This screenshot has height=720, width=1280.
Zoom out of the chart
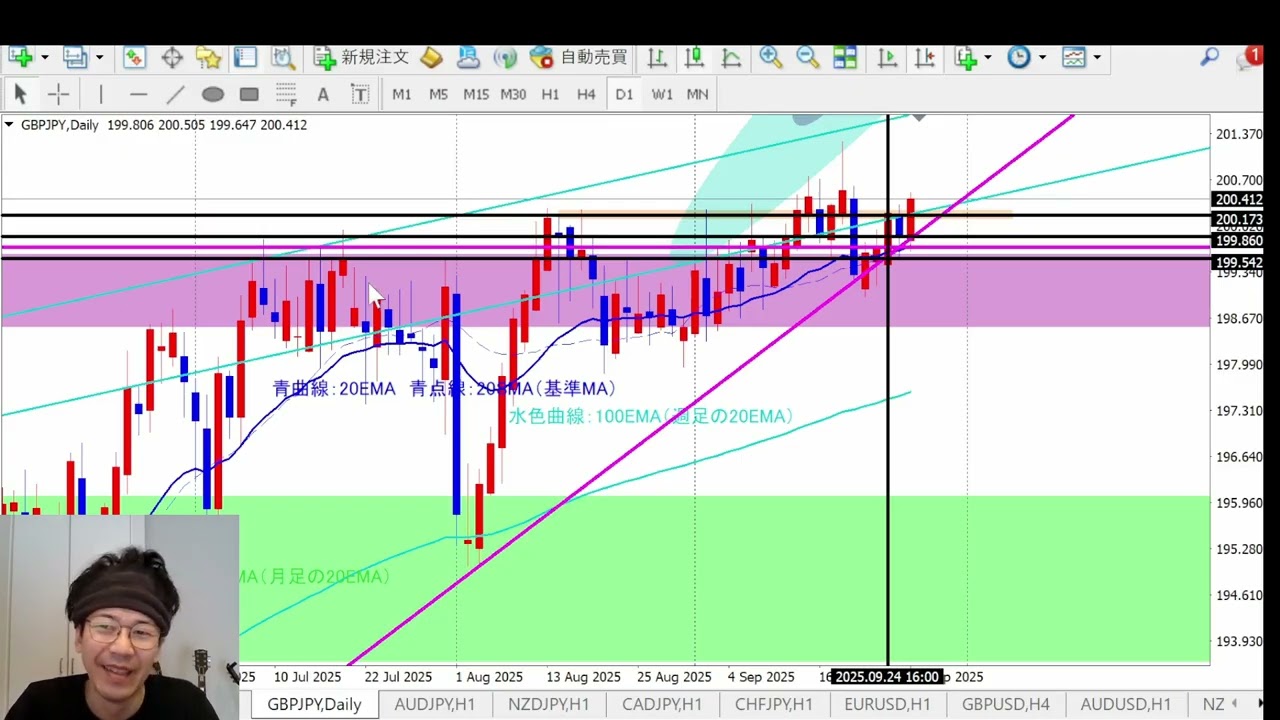click(808, 57)
